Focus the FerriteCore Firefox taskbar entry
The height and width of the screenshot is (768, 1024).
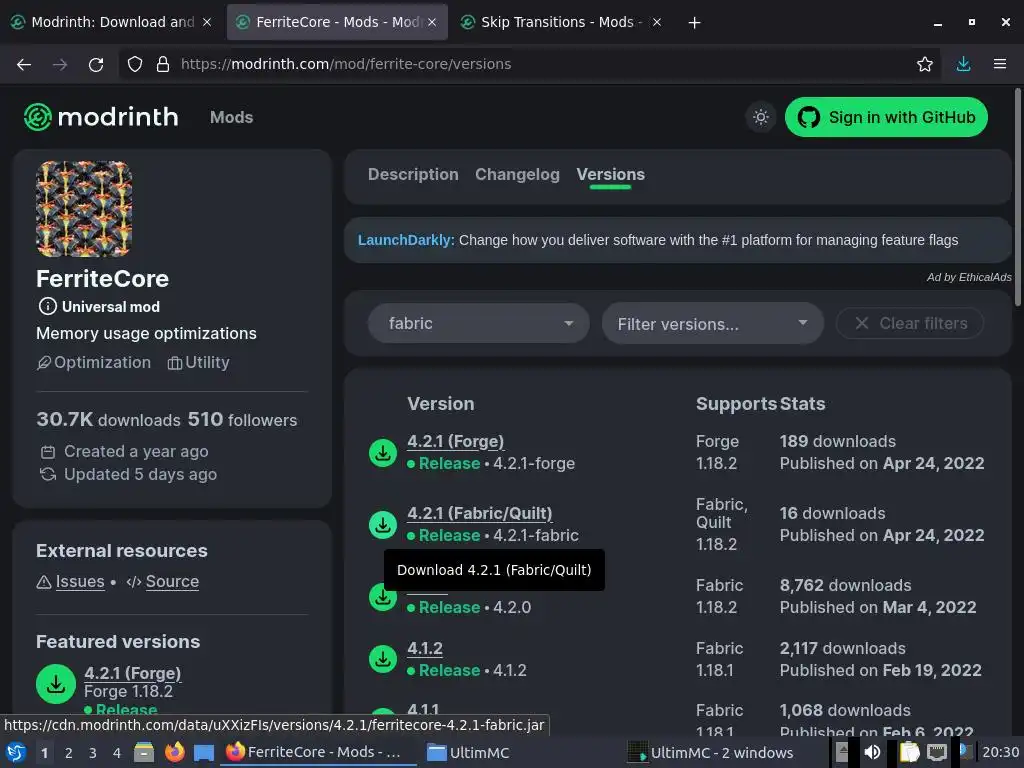320,752
